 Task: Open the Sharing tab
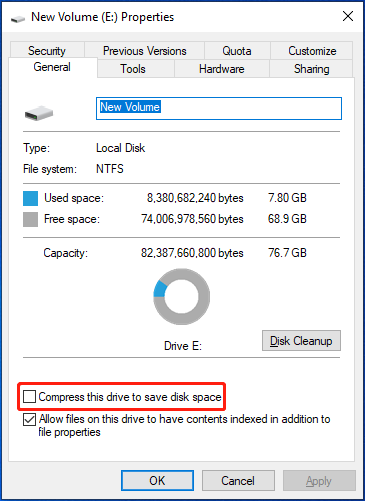coord(311,69)
